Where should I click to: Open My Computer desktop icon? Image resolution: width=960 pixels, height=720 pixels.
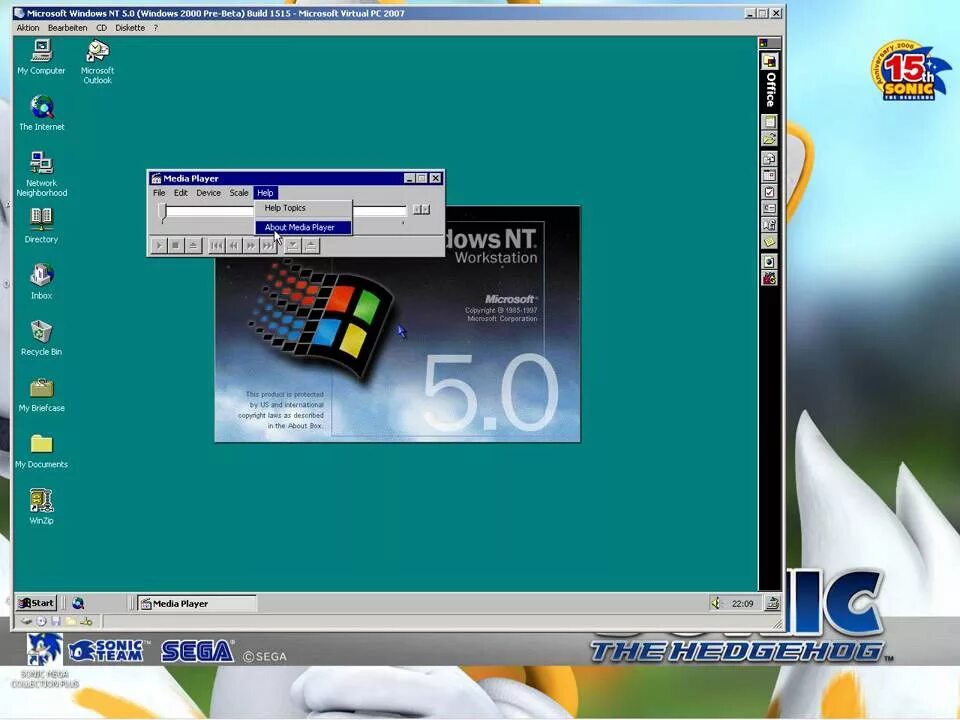41,57
